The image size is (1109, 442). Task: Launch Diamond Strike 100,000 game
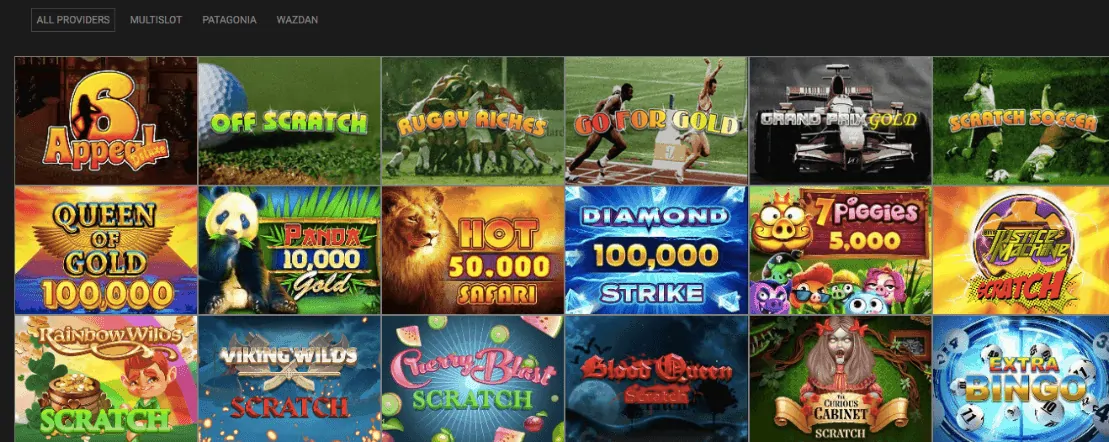(656, 250)
